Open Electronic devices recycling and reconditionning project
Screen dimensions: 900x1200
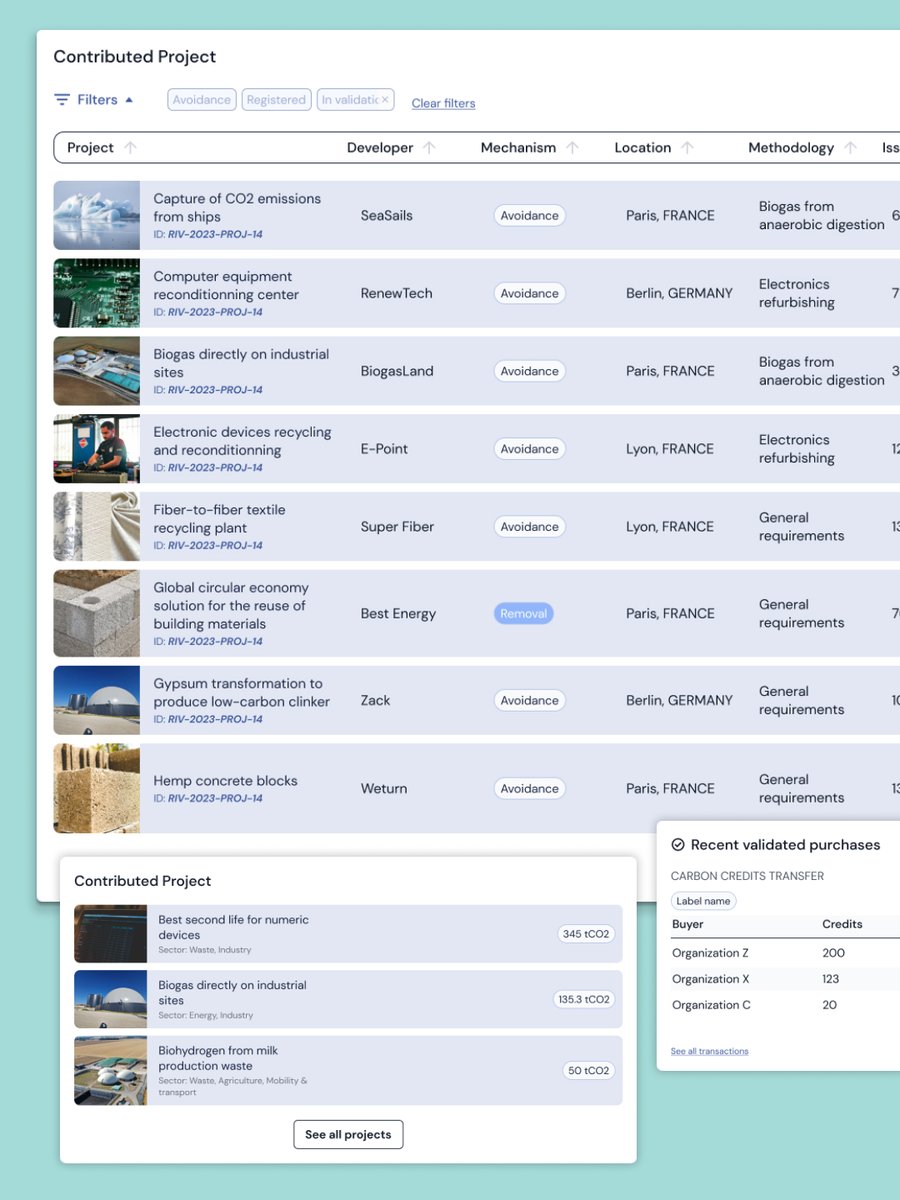(242, 441)
